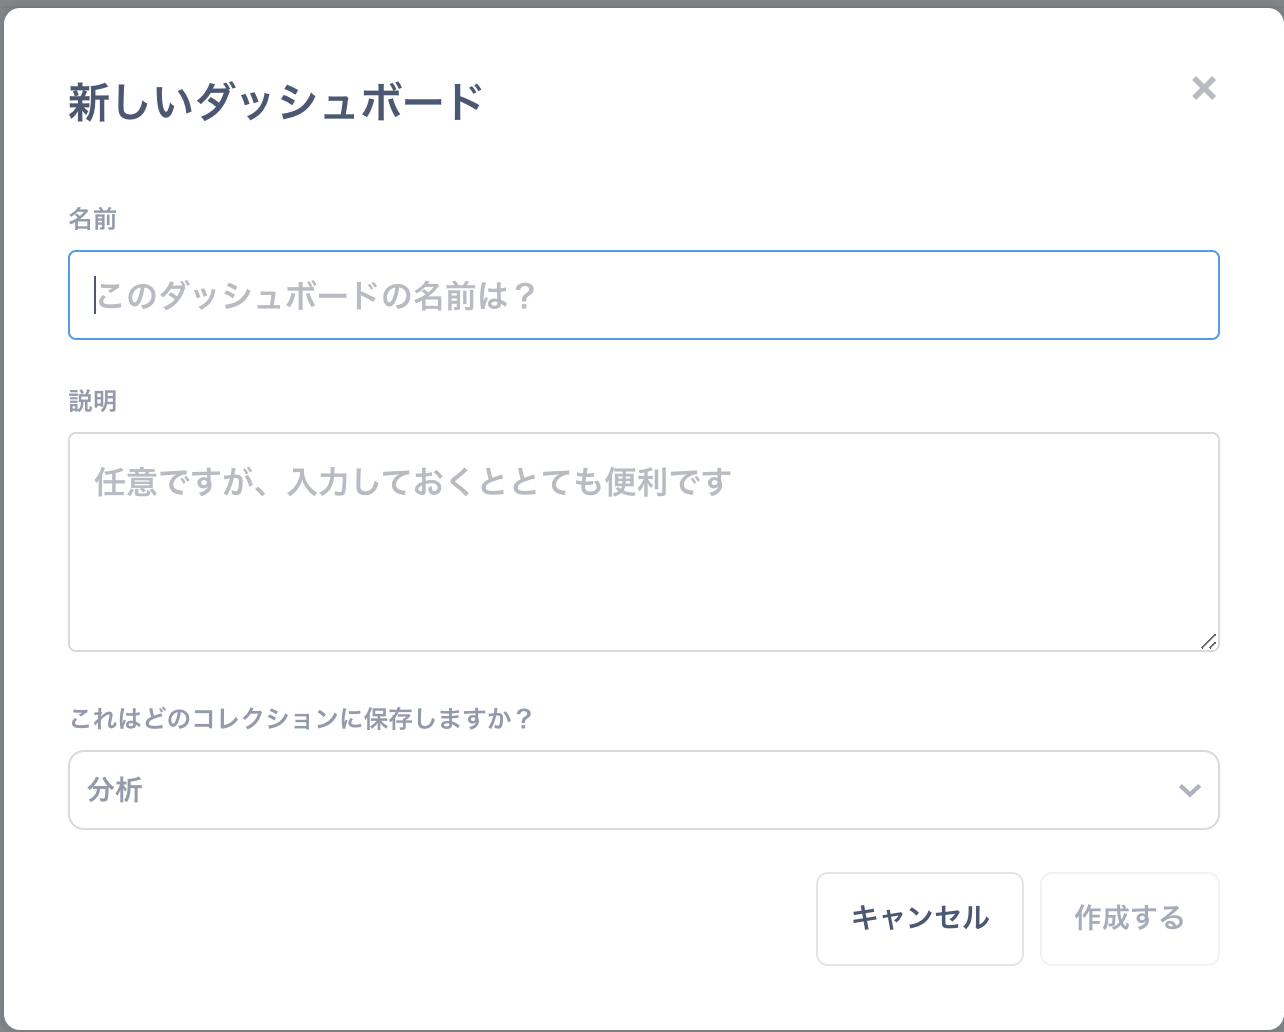Viewport: 1284px width, 1032px height.
Task: Expand the collection picker below 保存しますか？
Action: coord(643,790)
